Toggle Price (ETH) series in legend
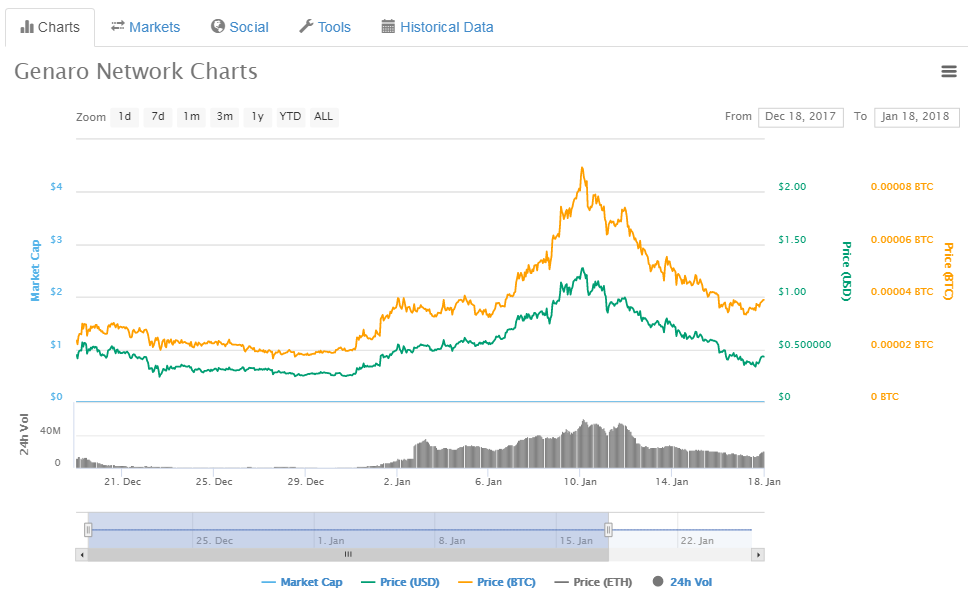Viewport: 977px width, 597px height. pos(593,582)
